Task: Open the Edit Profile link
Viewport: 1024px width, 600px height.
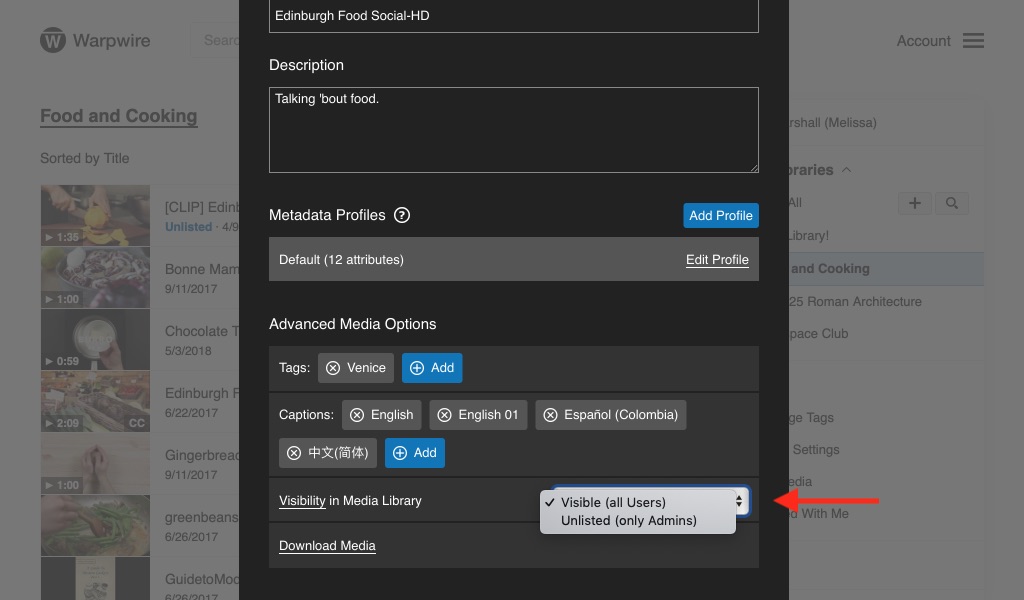Action: pos(717,260)
